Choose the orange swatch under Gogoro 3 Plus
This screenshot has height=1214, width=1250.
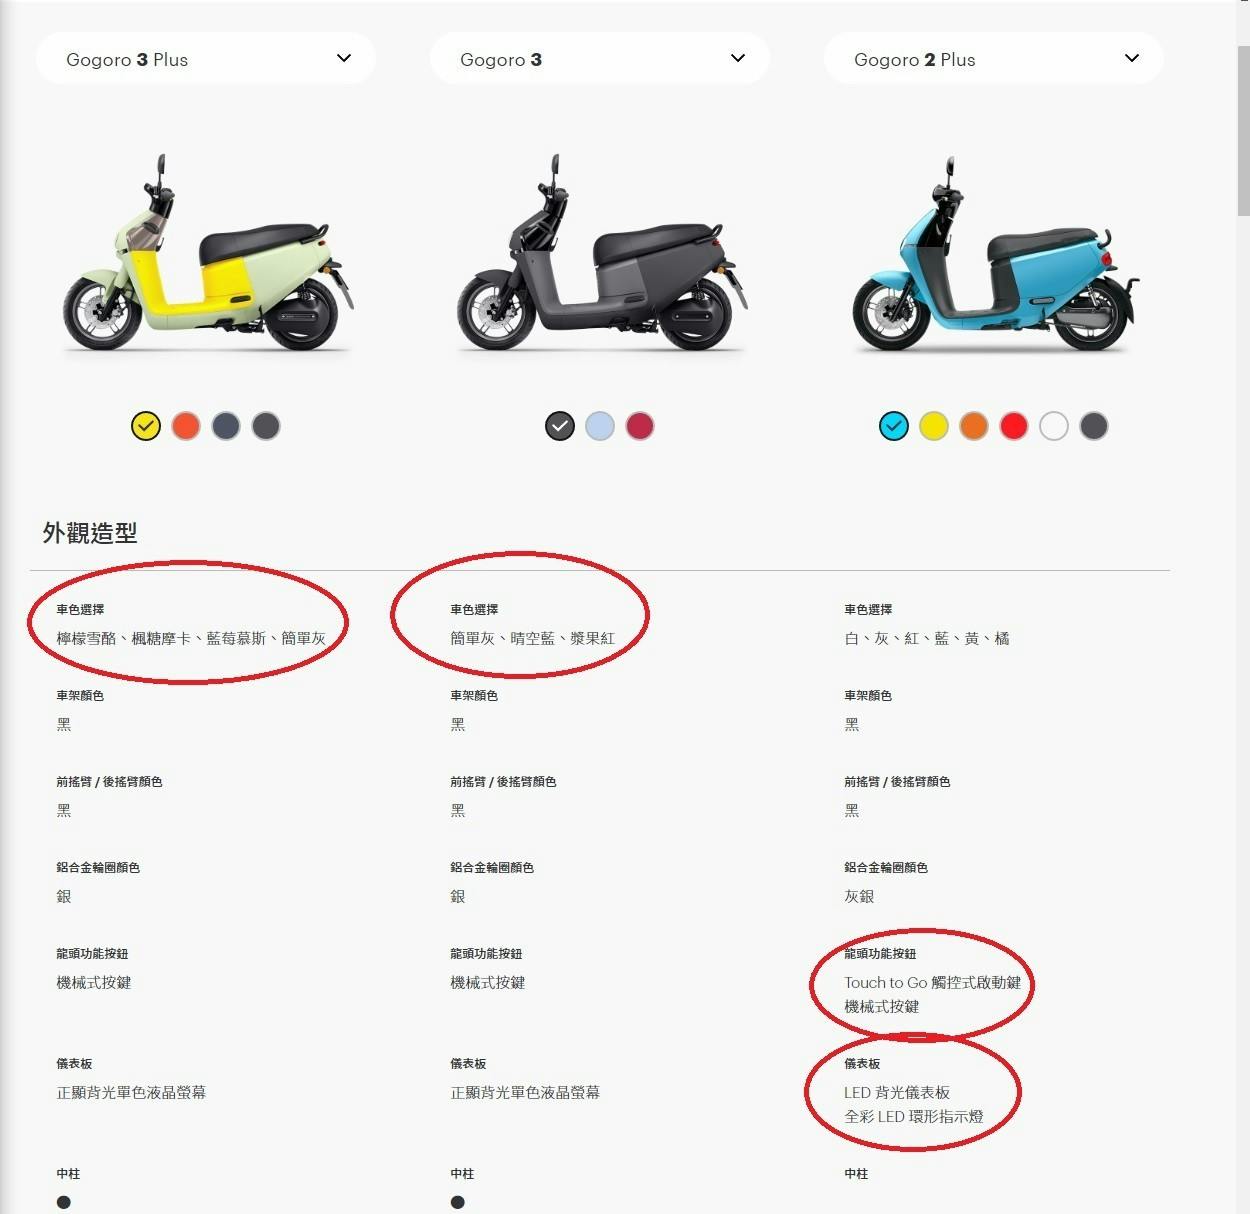[x=186, y=426]
